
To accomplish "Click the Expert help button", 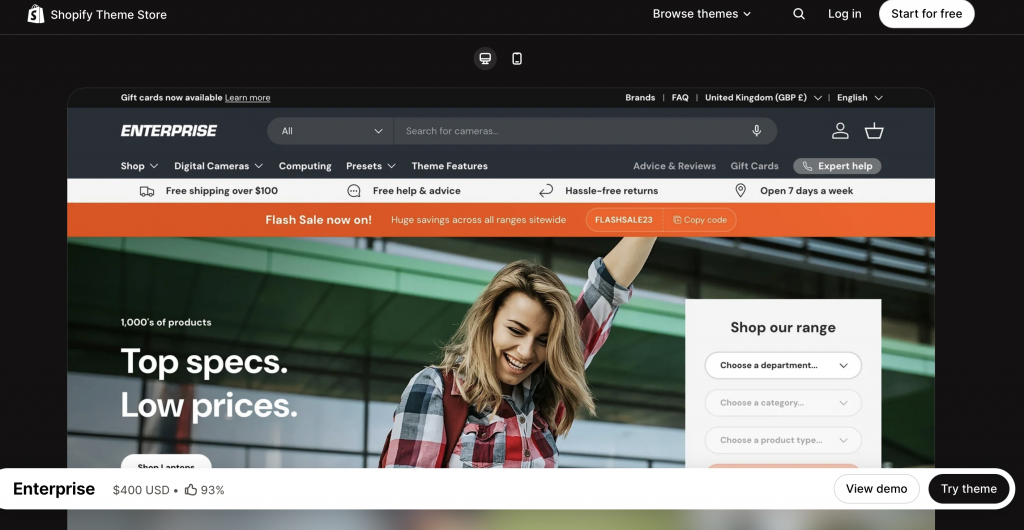I will [837, 166].
